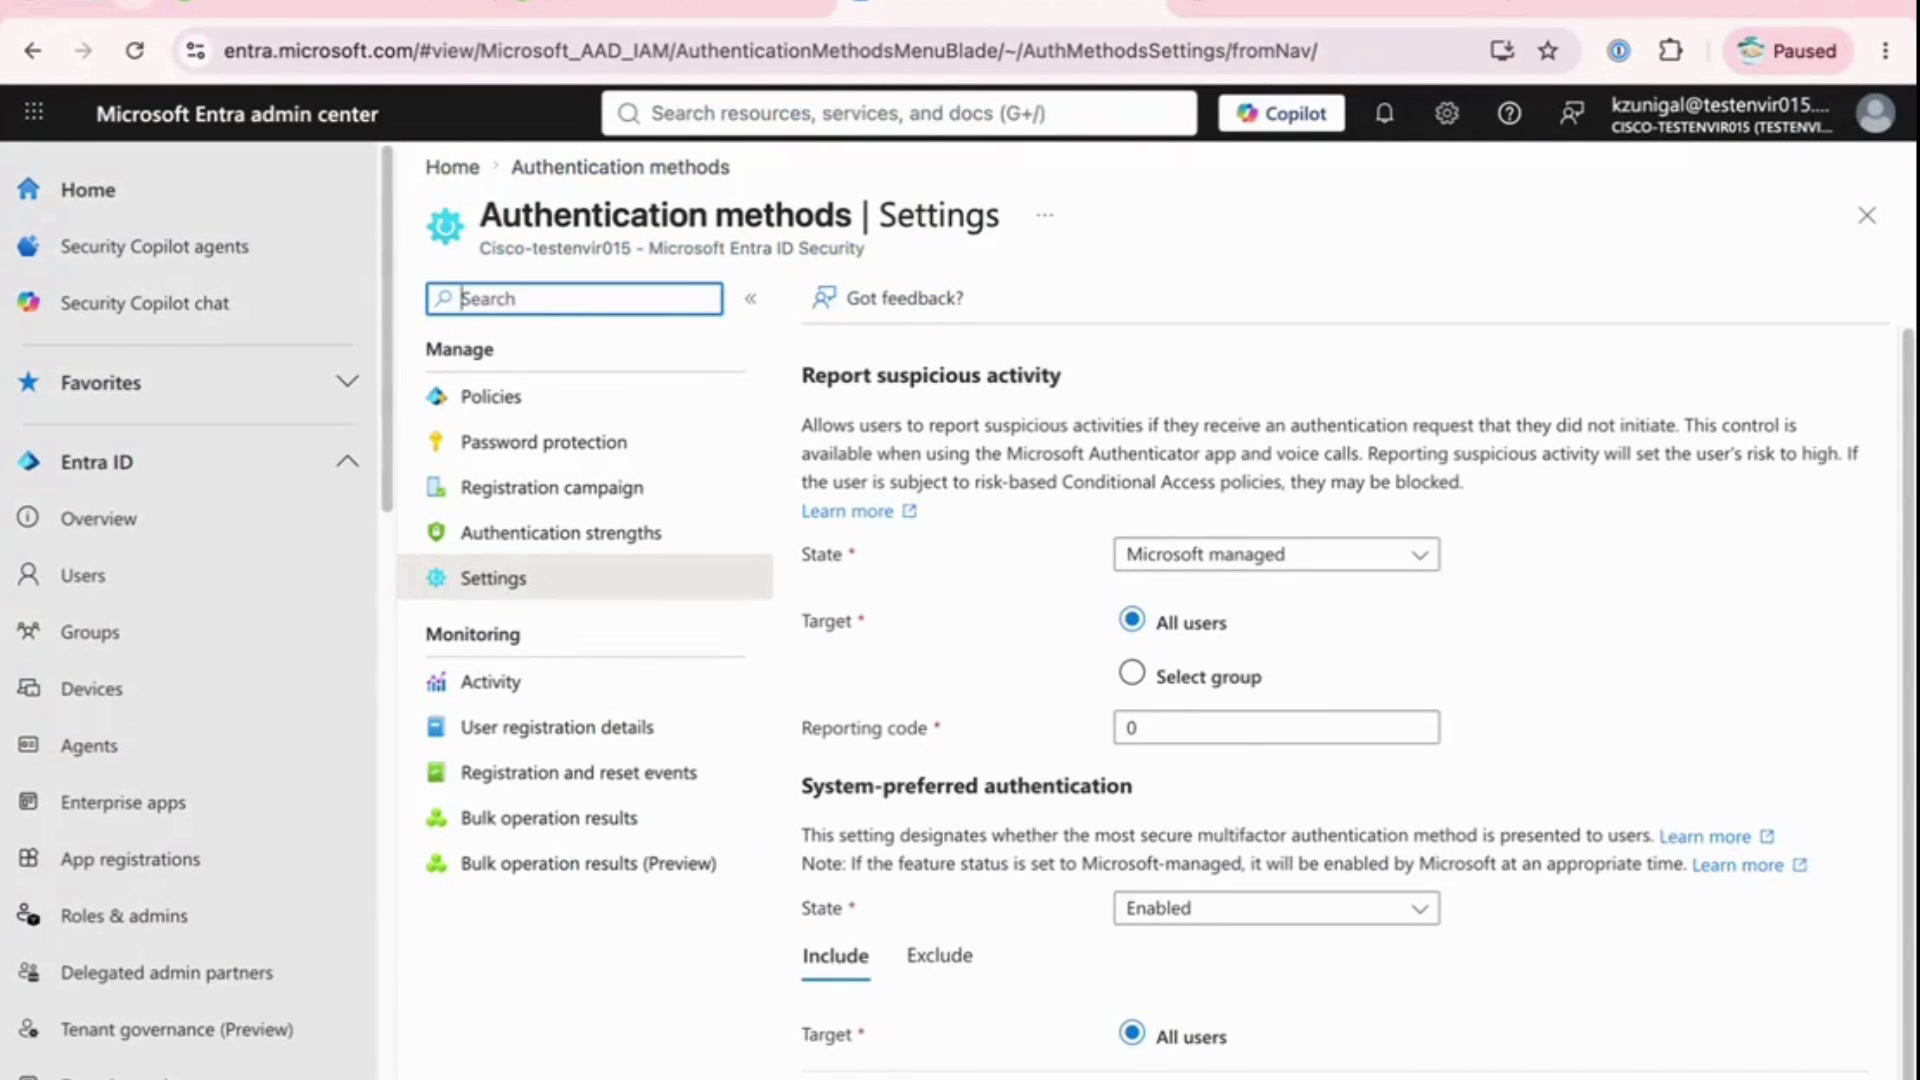
Task: Open portal settings gear icon
Action: pyautogui.click(x=1446, y=113)
